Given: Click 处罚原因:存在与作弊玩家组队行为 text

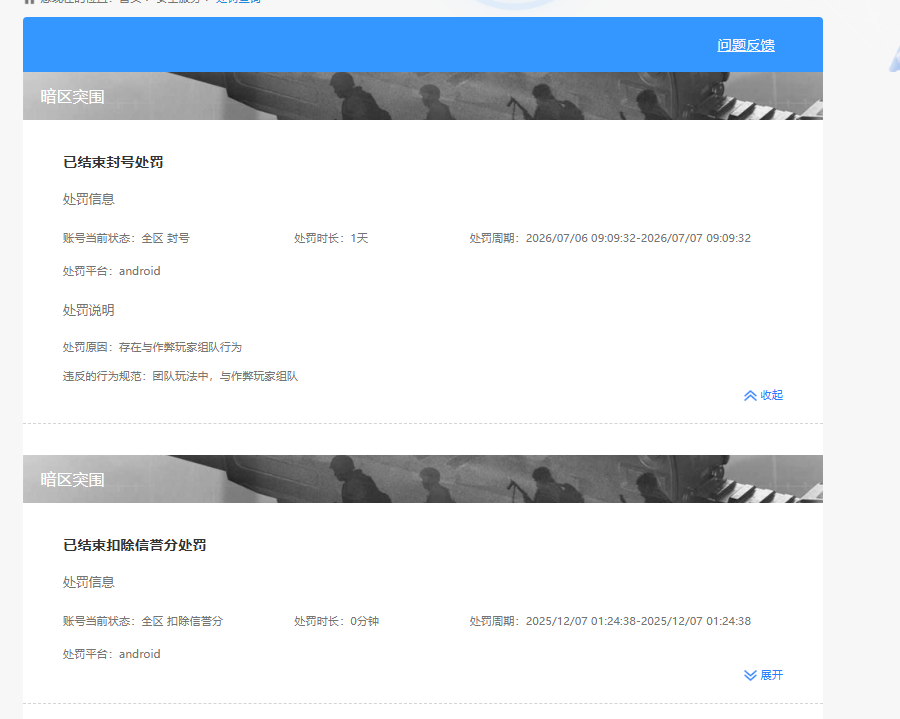Looking at the screenshot, I should click(152, 347).
